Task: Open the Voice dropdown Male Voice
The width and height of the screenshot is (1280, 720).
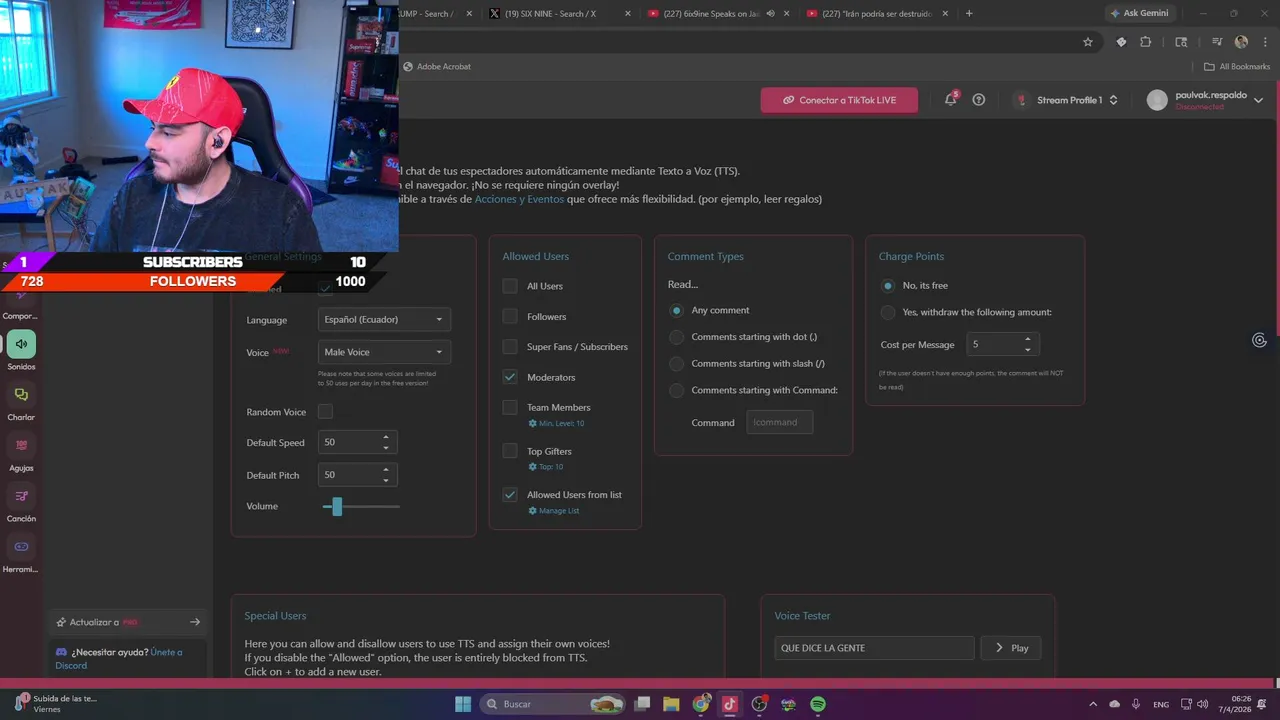Action: click(384, 352)
